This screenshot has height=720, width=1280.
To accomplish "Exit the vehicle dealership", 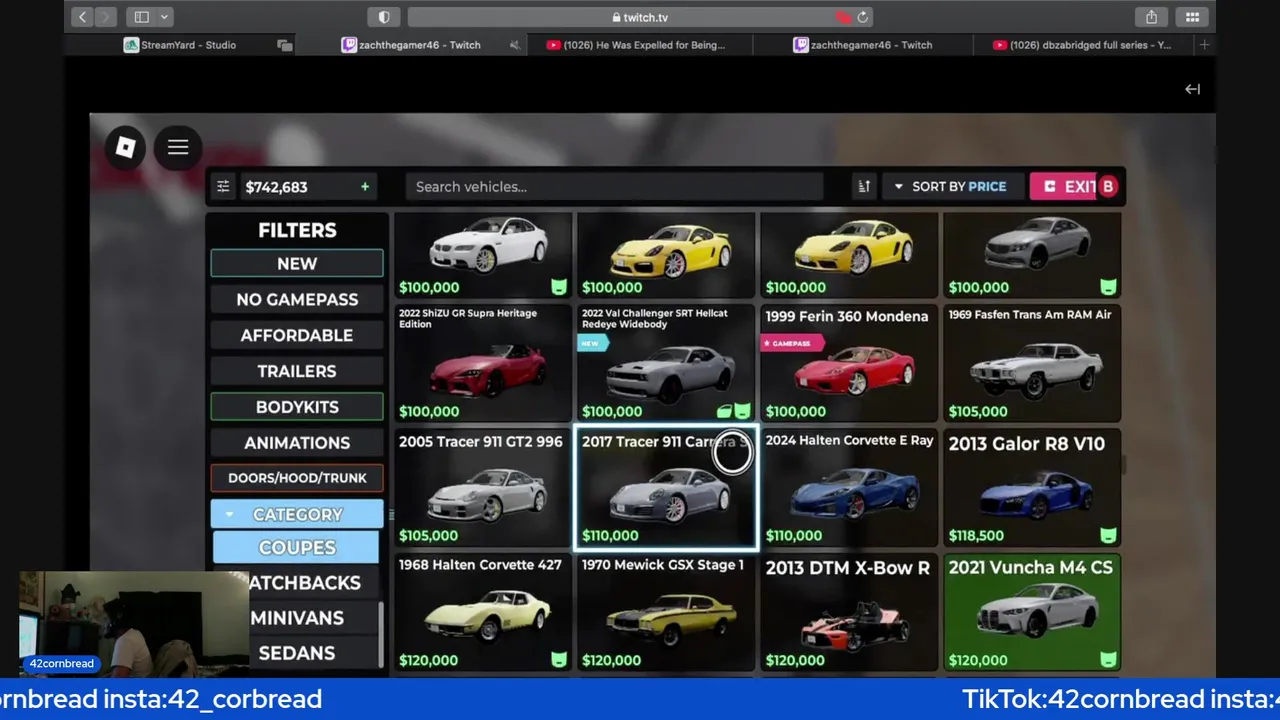I will click(1072, 187).
